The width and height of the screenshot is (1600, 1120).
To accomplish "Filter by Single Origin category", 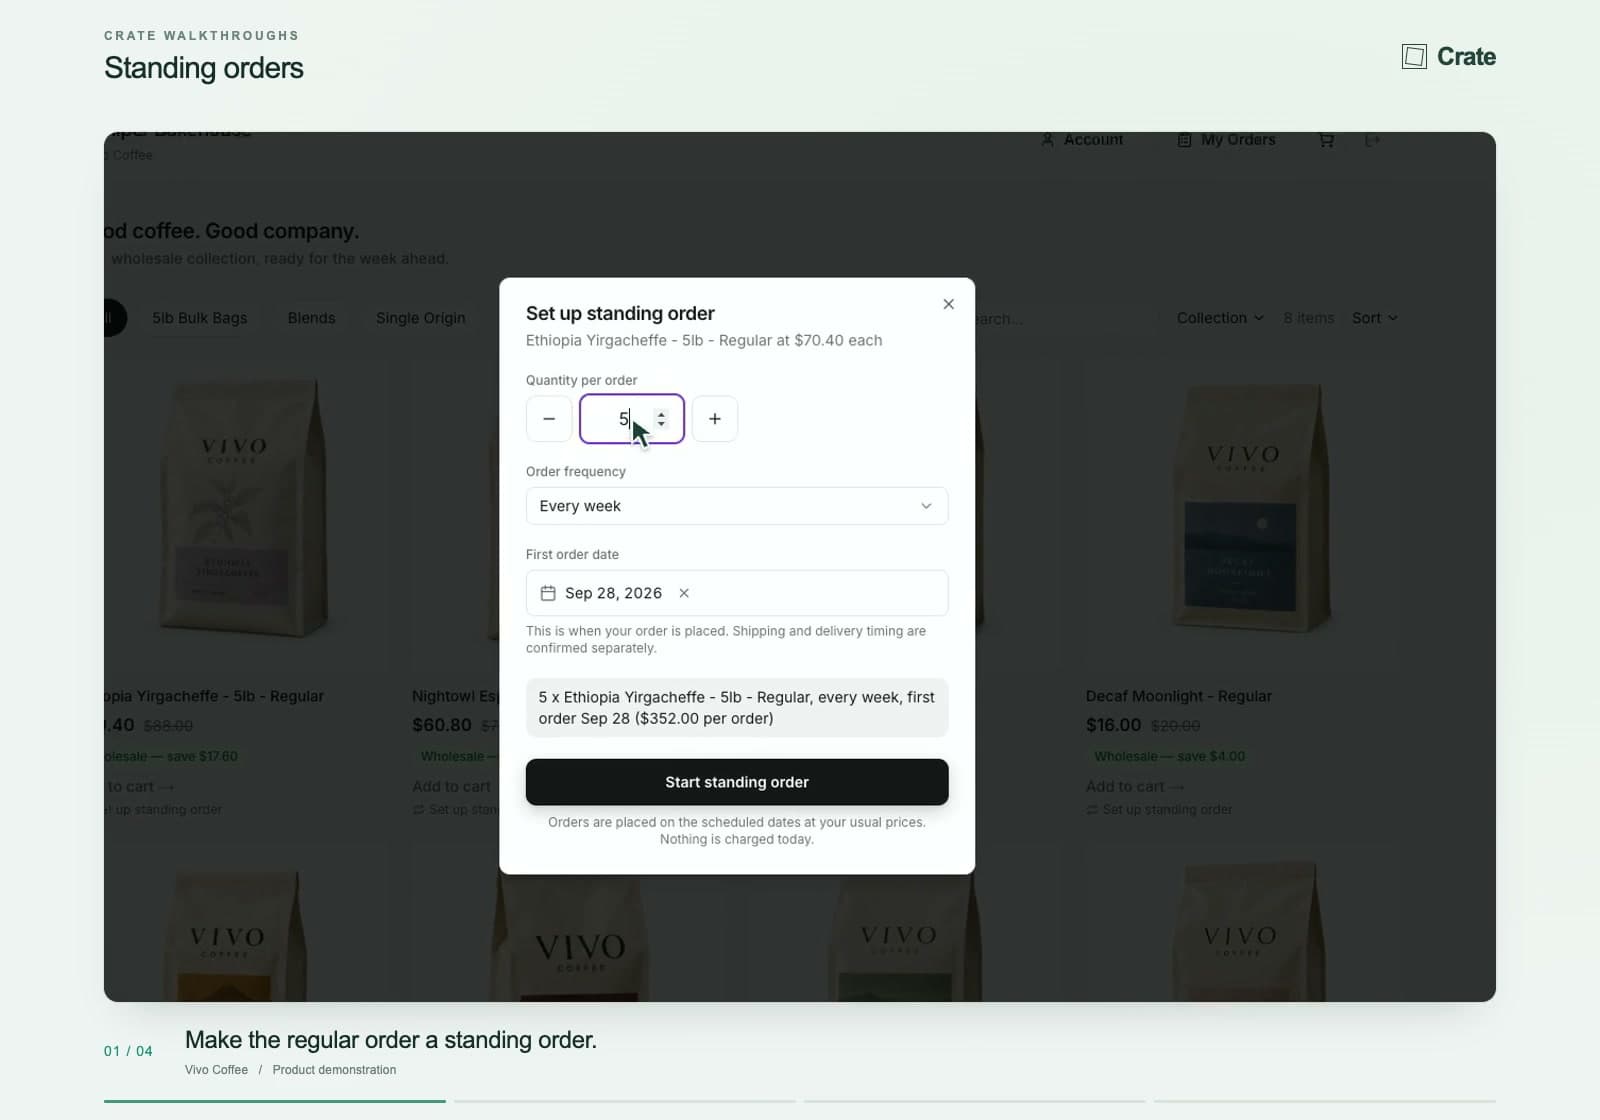I will 420,318.
